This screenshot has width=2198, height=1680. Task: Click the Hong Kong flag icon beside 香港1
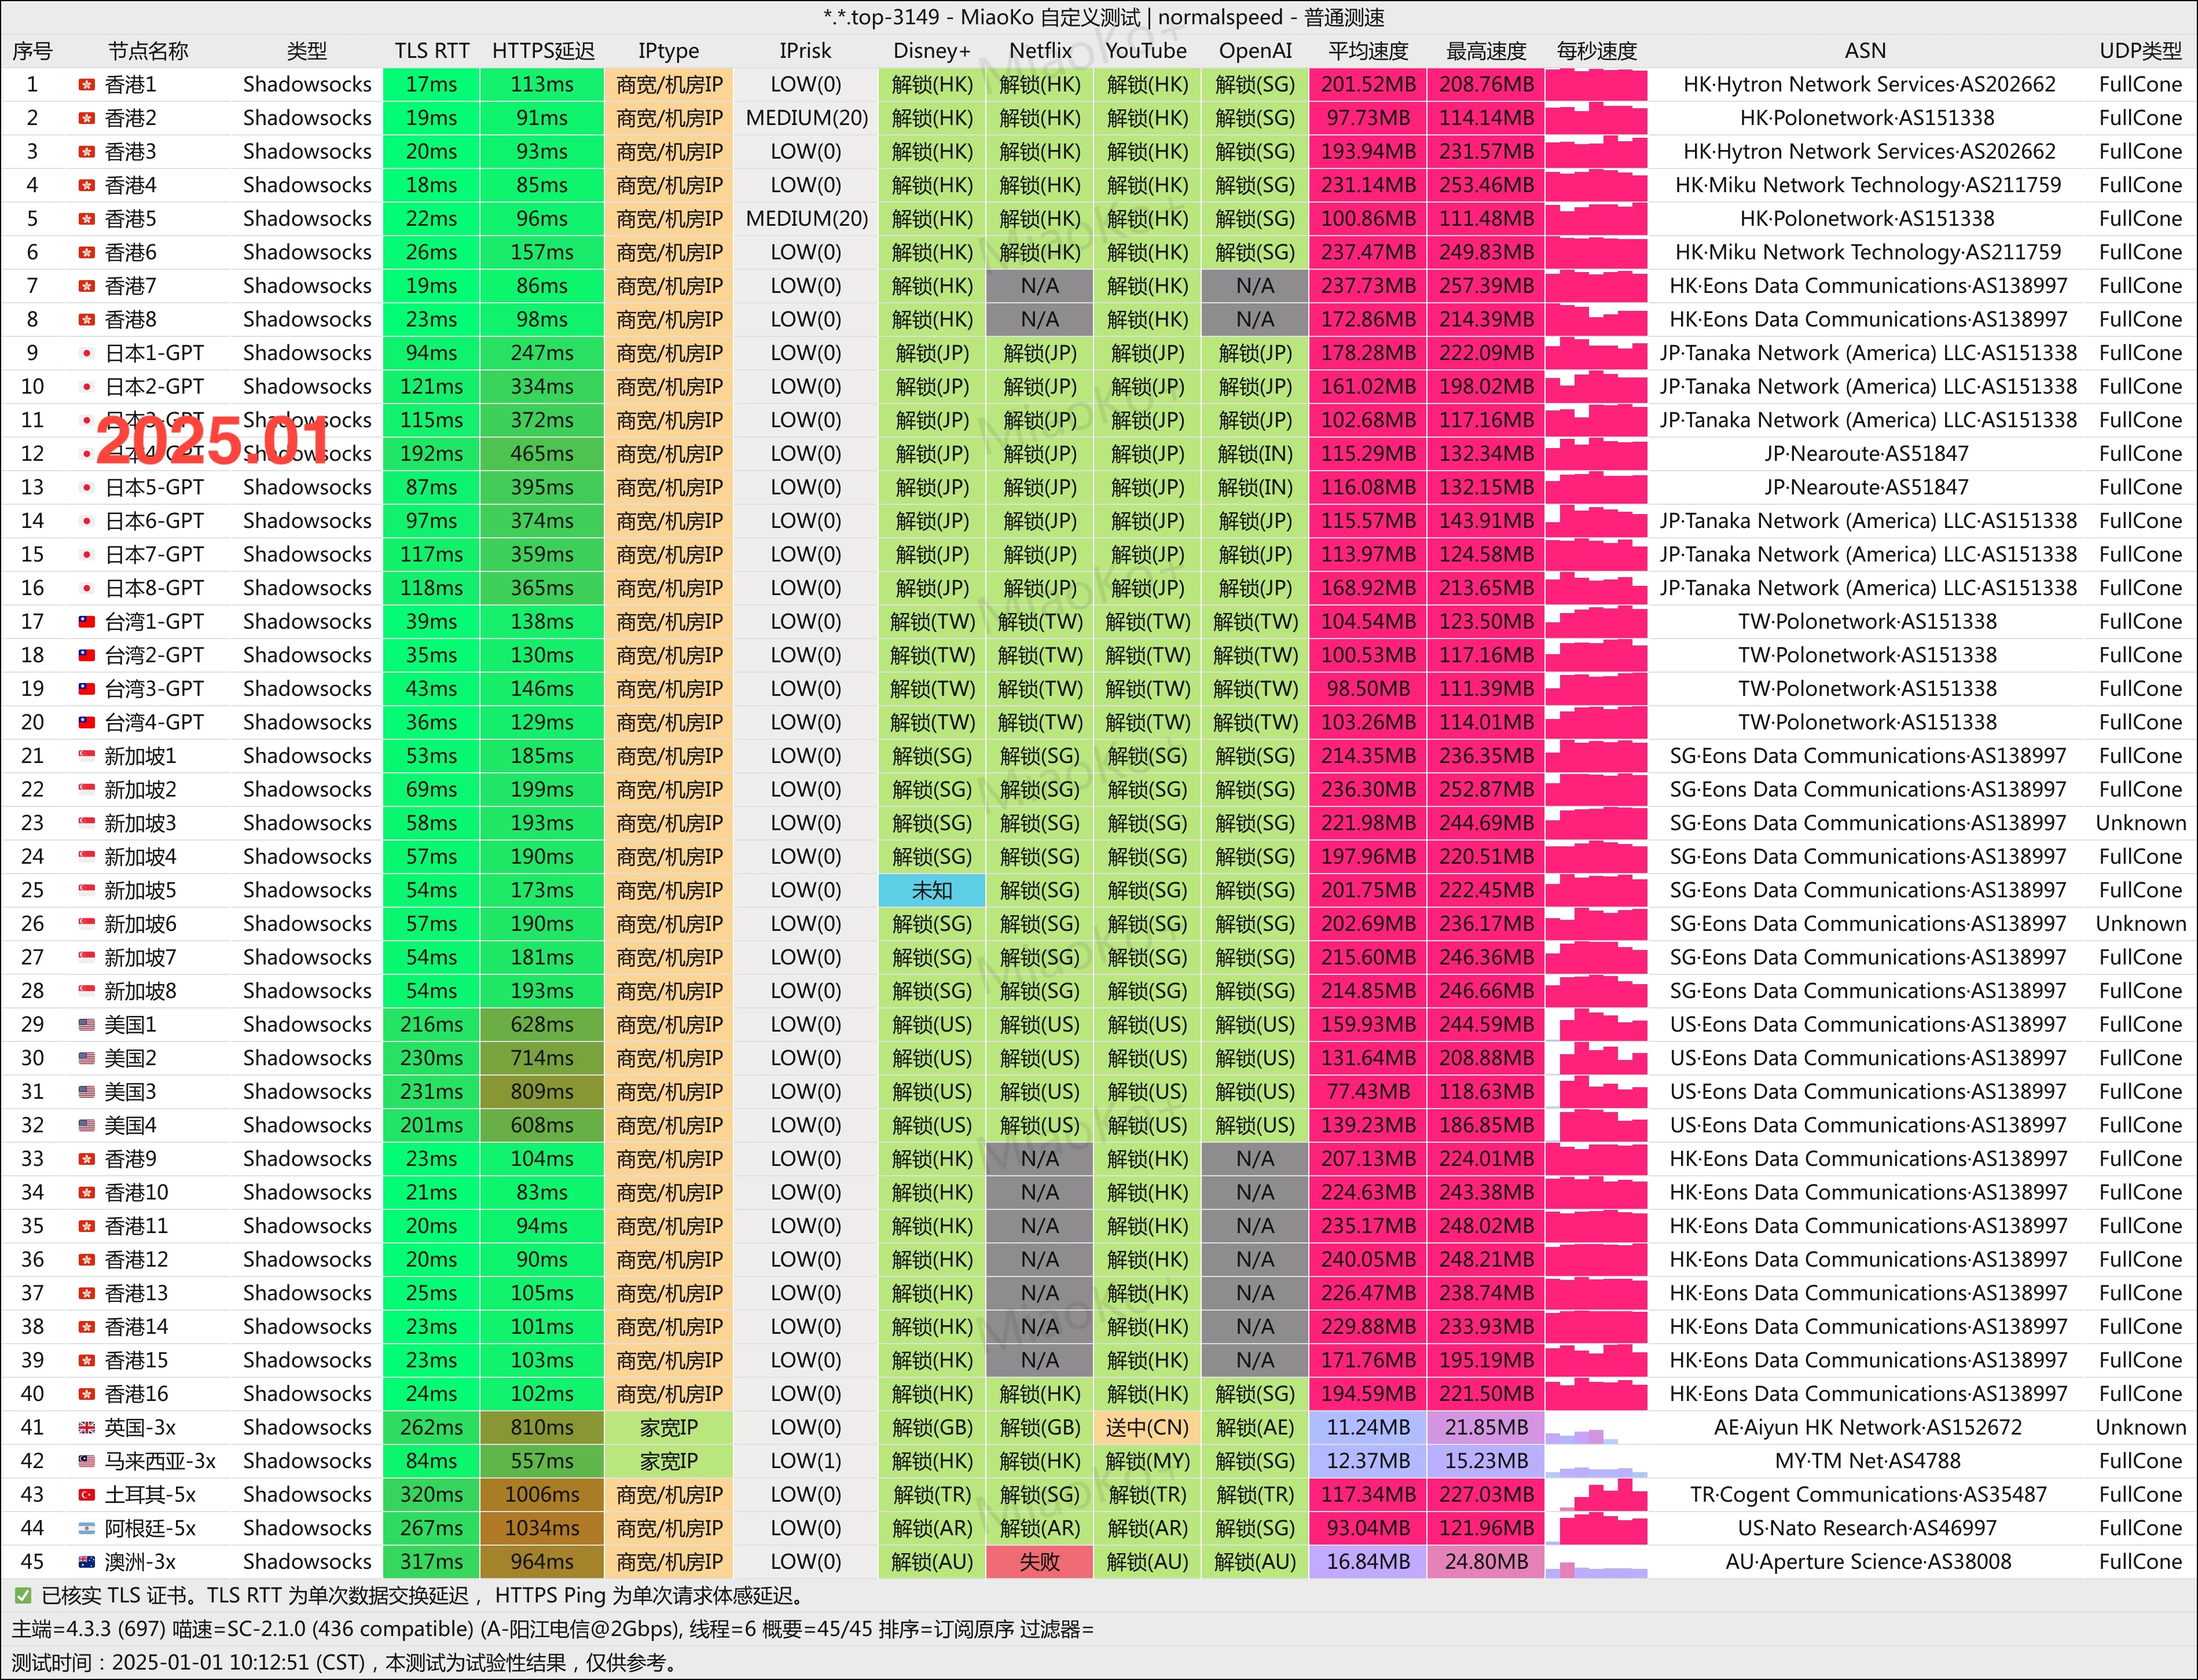87,85
